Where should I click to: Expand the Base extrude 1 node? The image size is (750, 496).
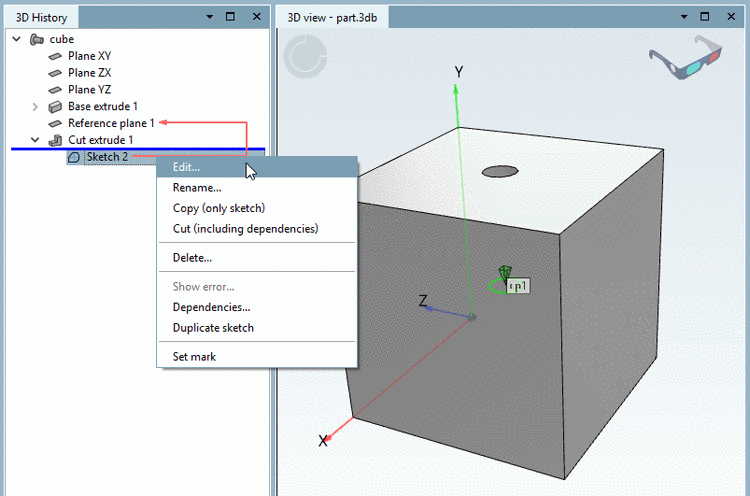coord(35,107)
